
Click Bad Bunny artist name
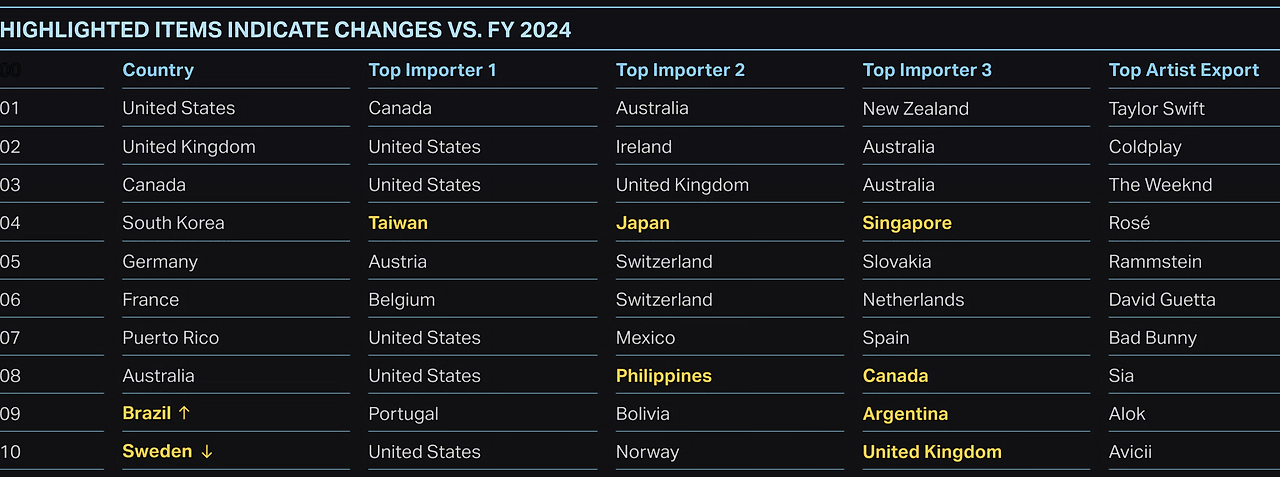point(1152,338)
